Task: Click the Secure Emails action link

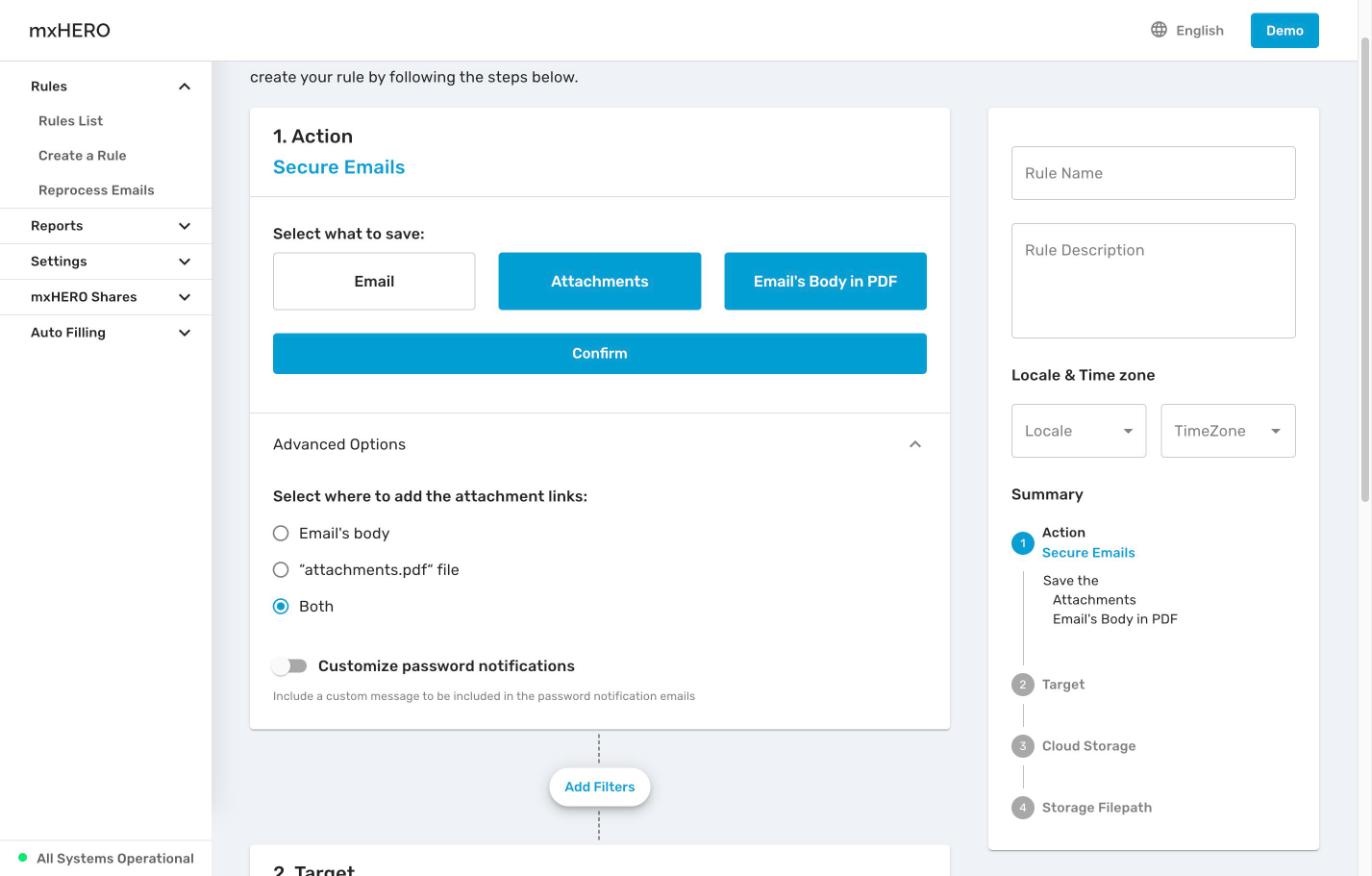Action: (339, 167)
